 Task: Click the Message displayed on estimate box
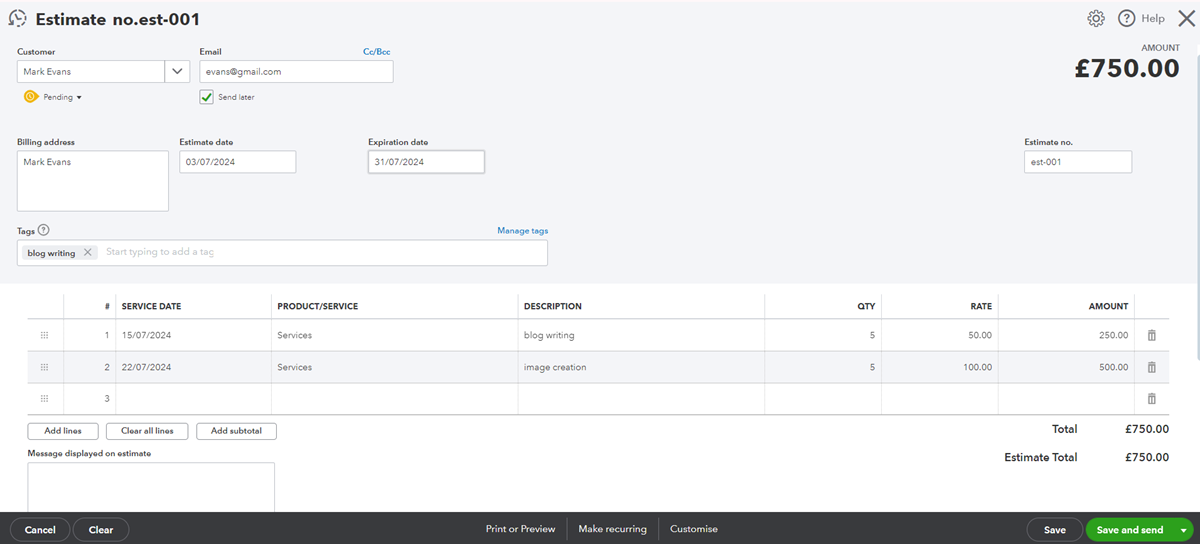coord(151,487)
